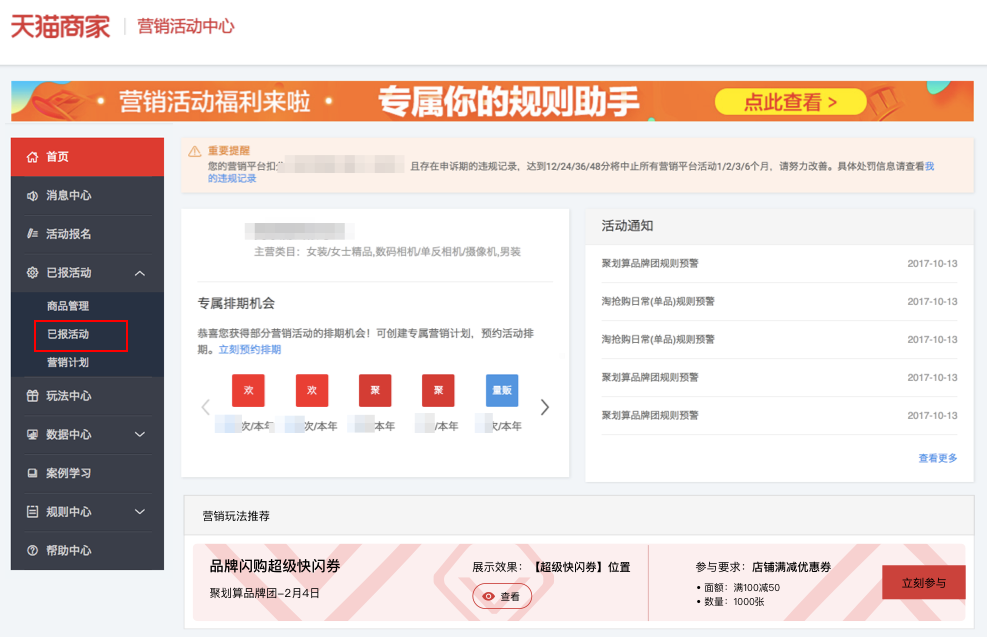Select 已报活动 submenu item
Image resolution: width=987 pixels, height=637 pixels.
(x=68, y=334)
